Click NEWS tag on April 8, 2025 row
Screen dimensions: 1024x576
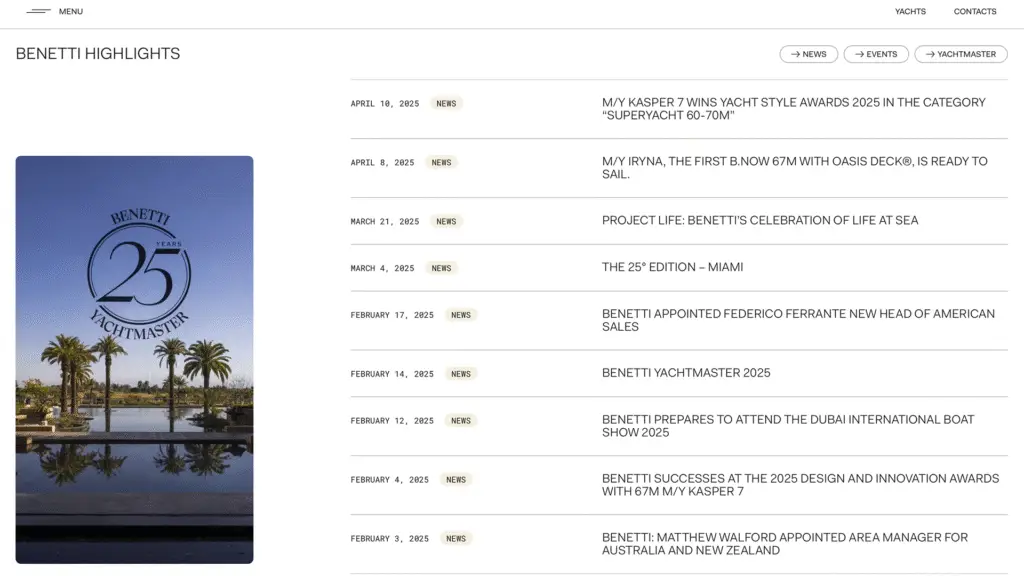(441, 162)
